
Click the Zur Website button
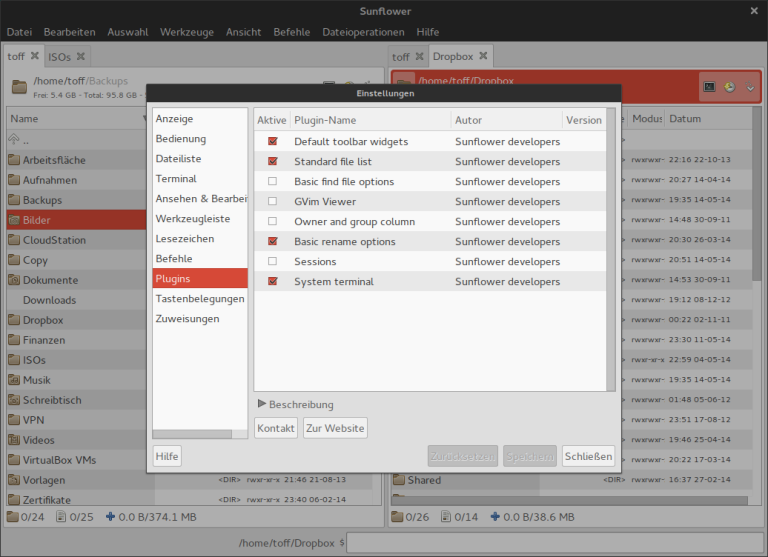click(335, 428)
